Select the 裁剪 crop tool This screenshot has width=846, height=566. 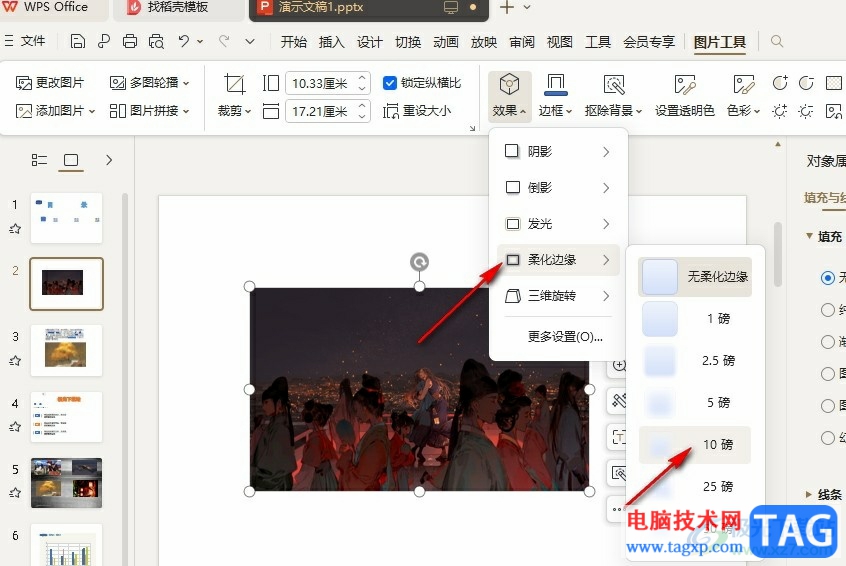tap(234, 96)
